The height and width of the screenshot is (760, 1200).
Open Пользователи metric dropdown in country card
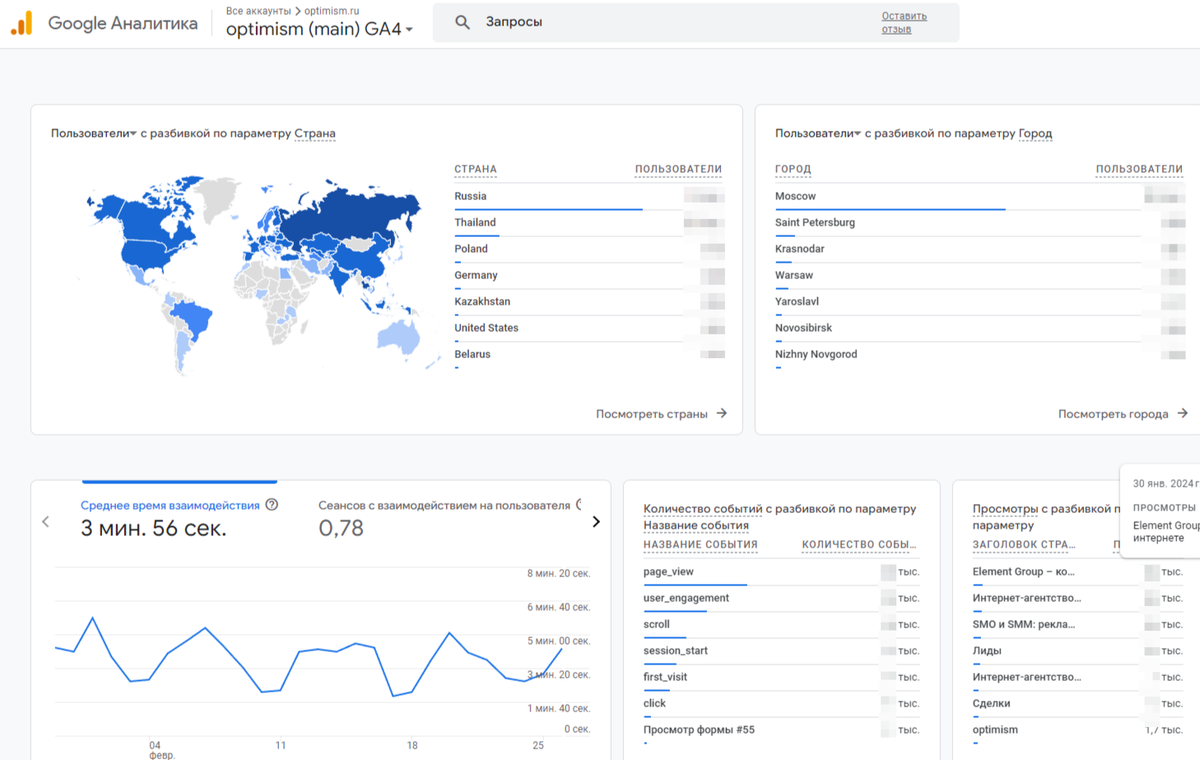pos(94,133)
